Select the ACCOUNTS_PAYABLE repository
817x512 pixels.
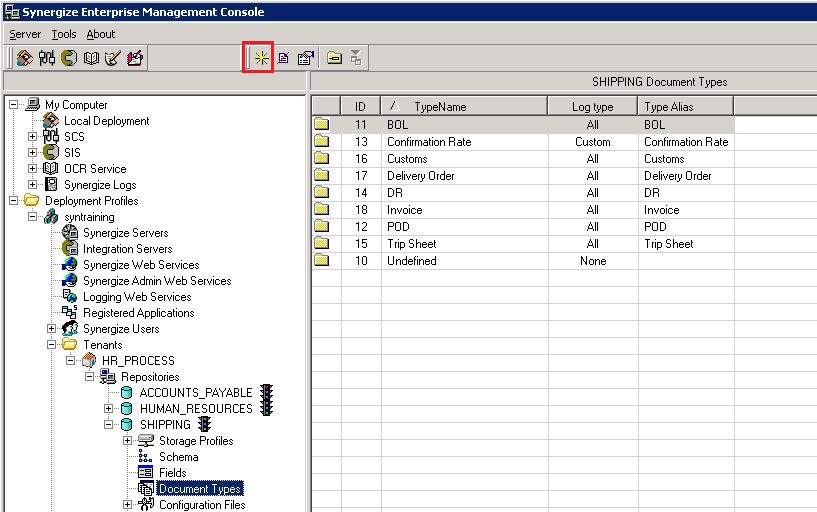196,392
